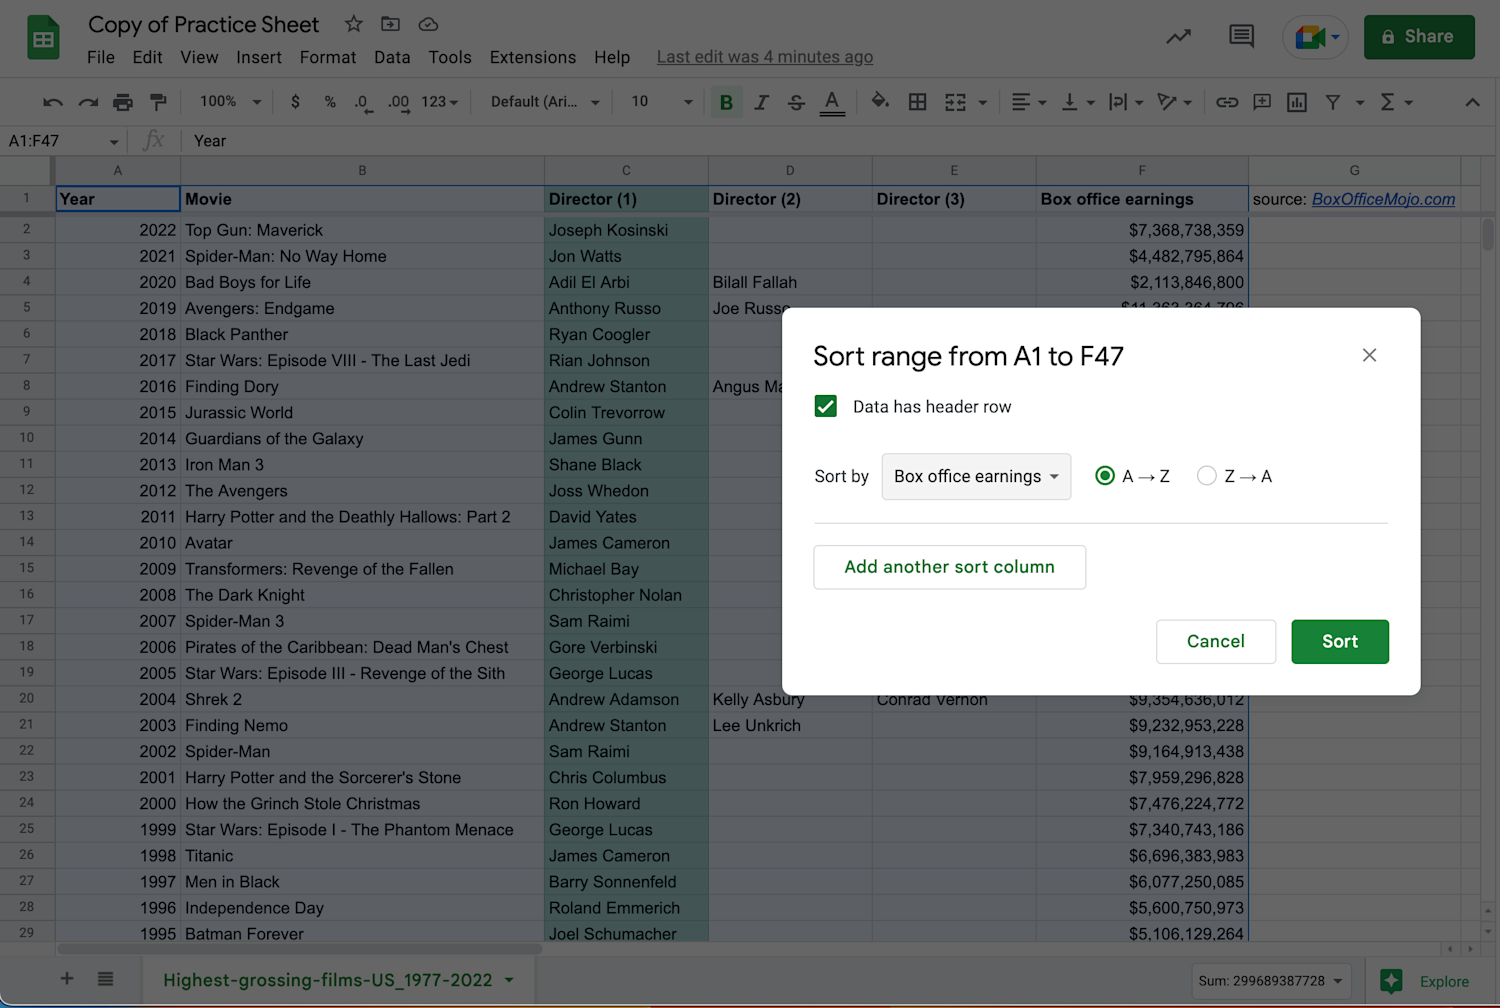The width and height of the screenshot is (1500, 1008).
Task: Select A to Z sort order
Action: 1105,476
